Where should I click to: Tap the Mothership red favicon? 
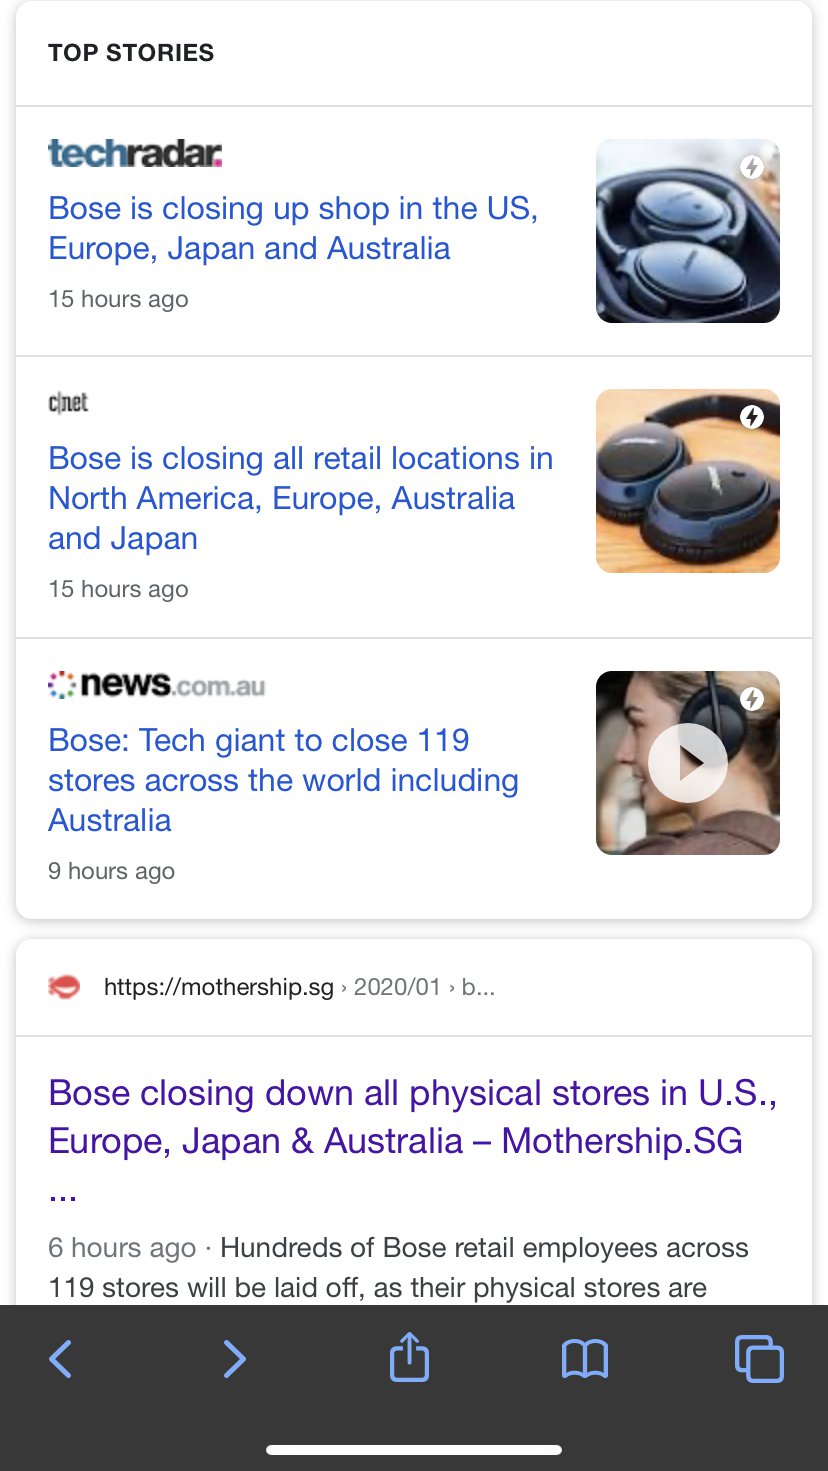tap(64, 988)
